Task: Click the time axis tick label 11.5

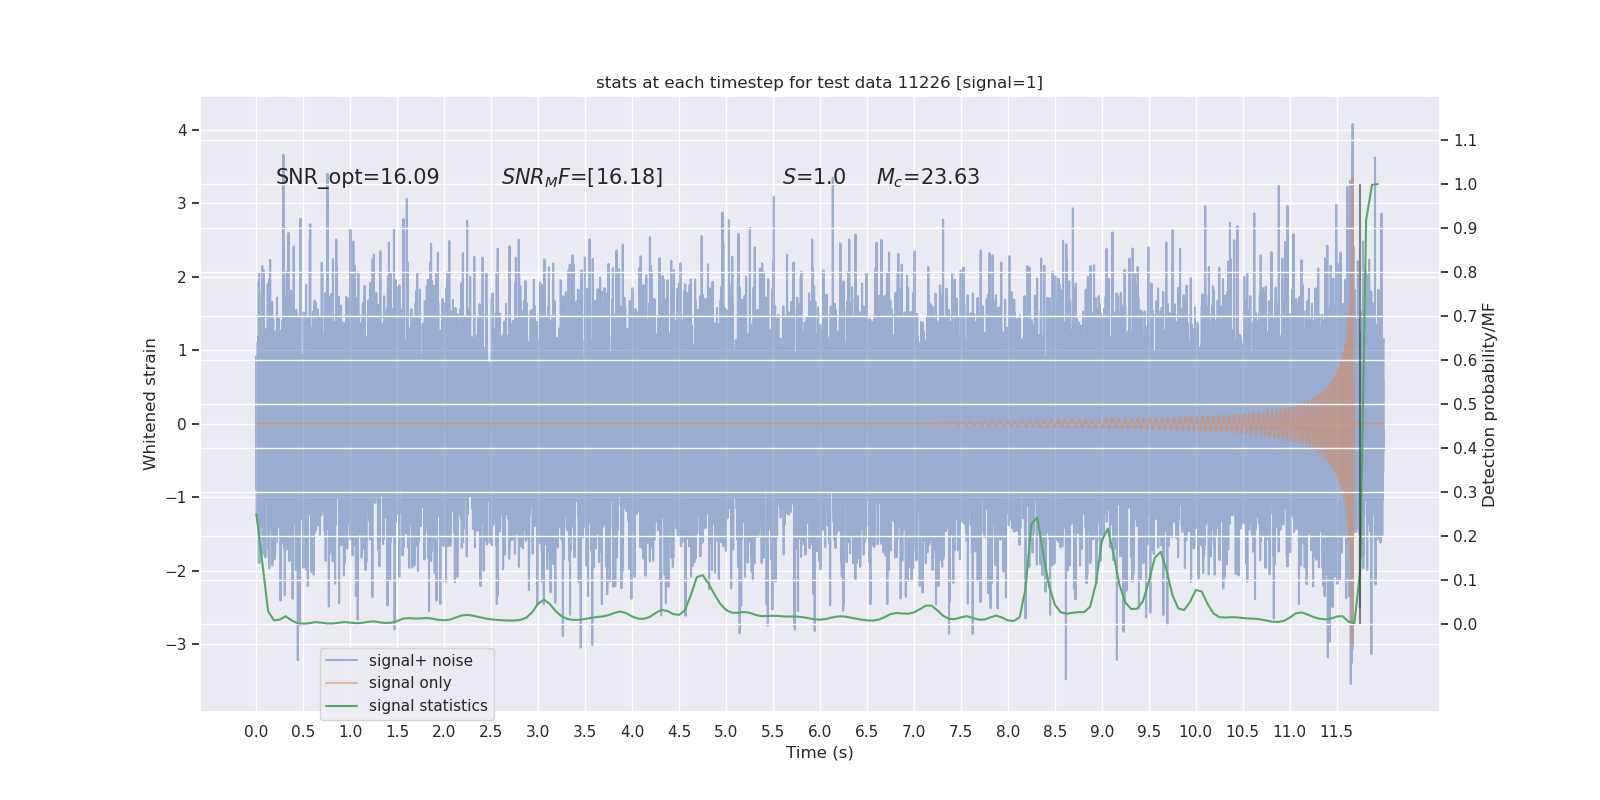Action: coord(1337,731)
